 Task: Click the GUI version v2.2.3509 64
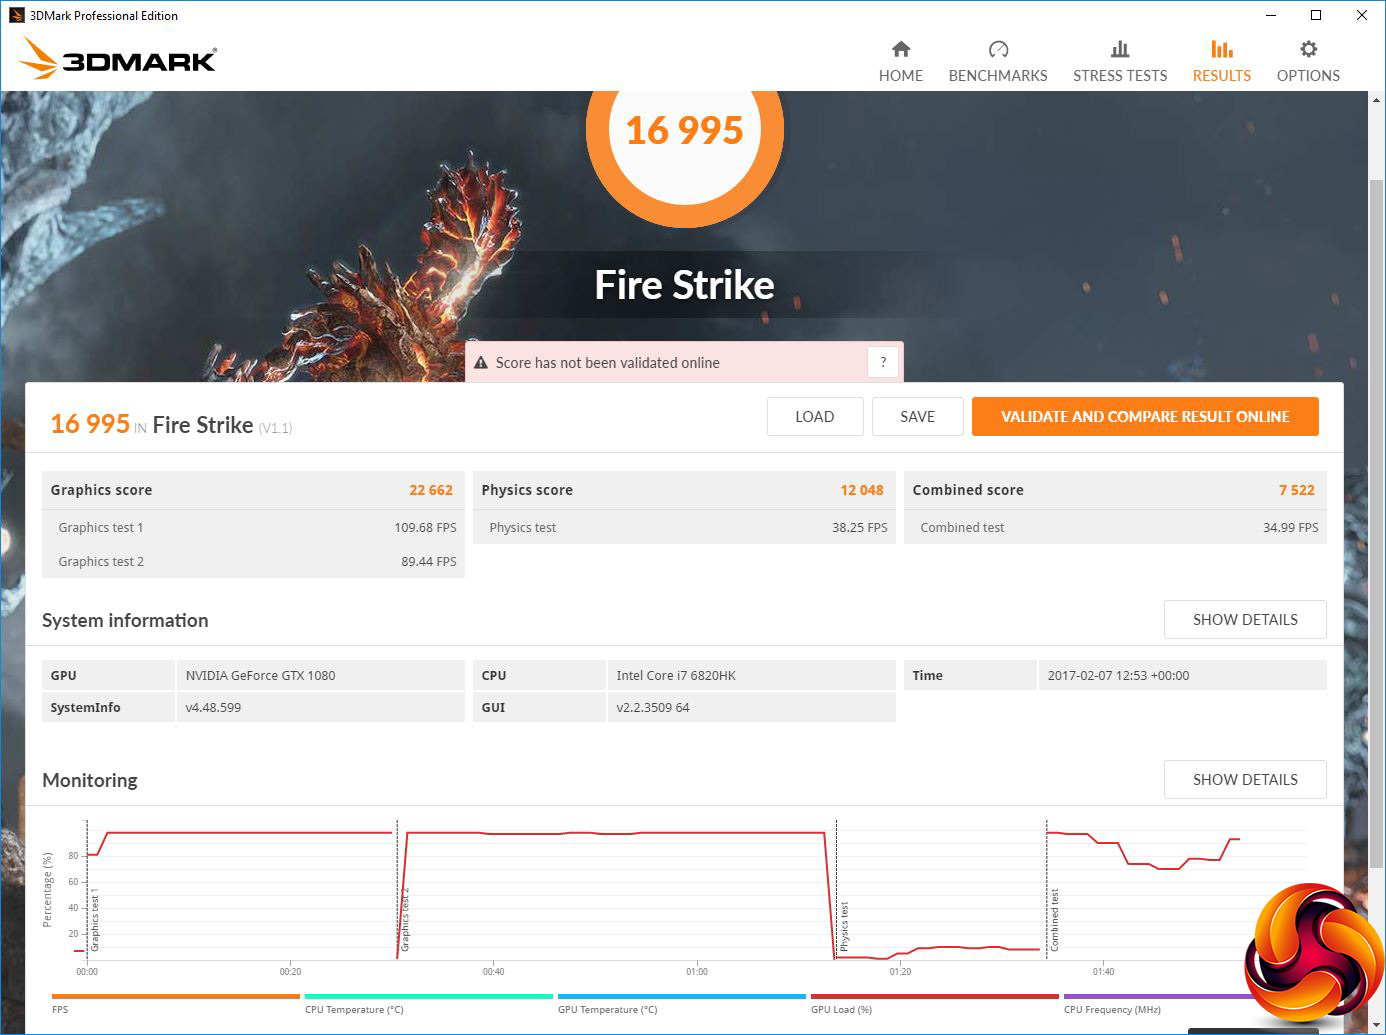[x=653, y=708]
